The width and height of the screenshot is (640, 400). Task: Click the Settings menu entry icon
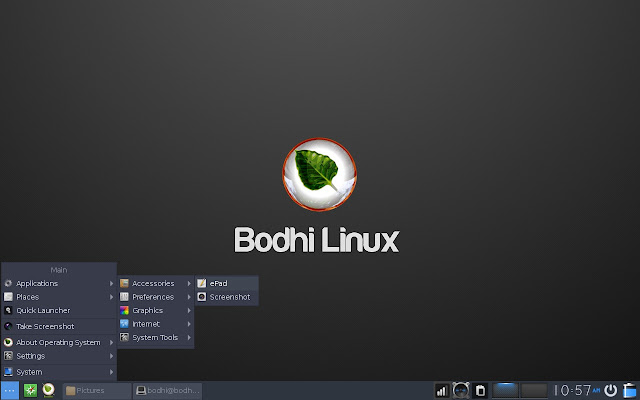8,356
